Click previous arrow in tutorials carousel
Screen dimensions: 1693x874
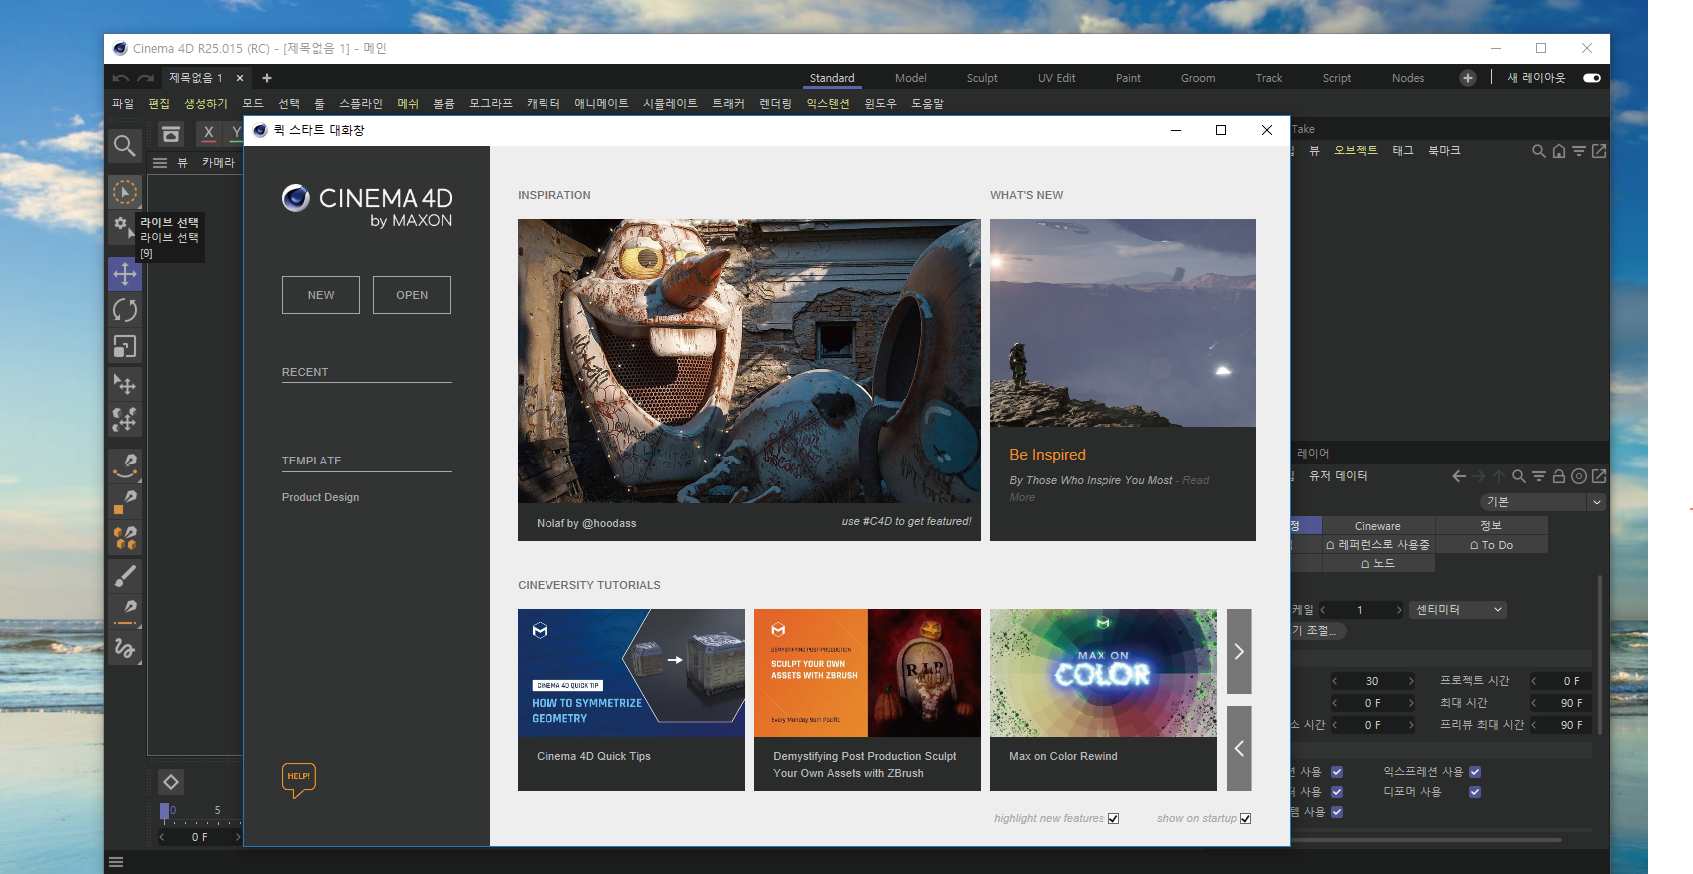(1239, 748)
